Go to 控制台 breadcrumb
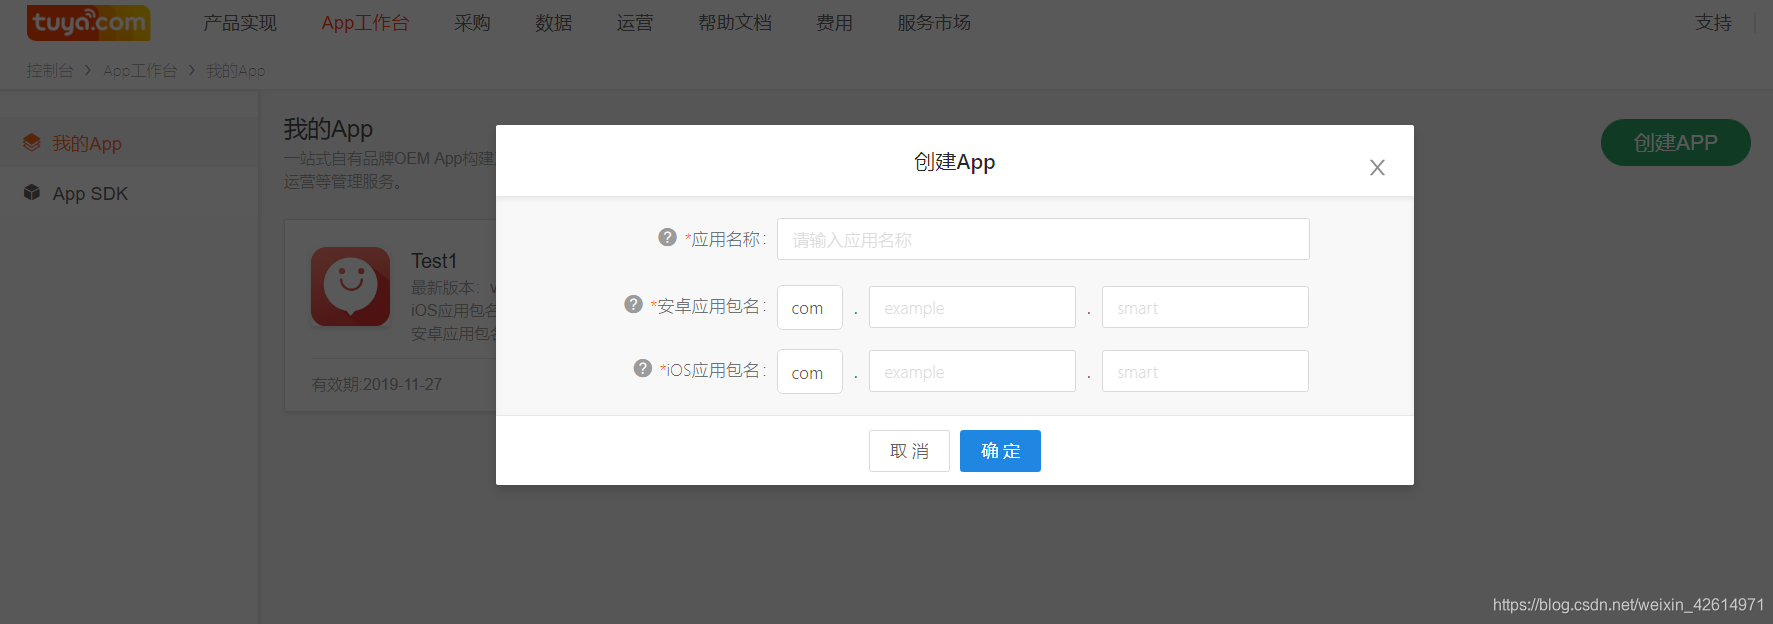The width and height of the screenshot is (1773, 624). click(x=50, y=70)
